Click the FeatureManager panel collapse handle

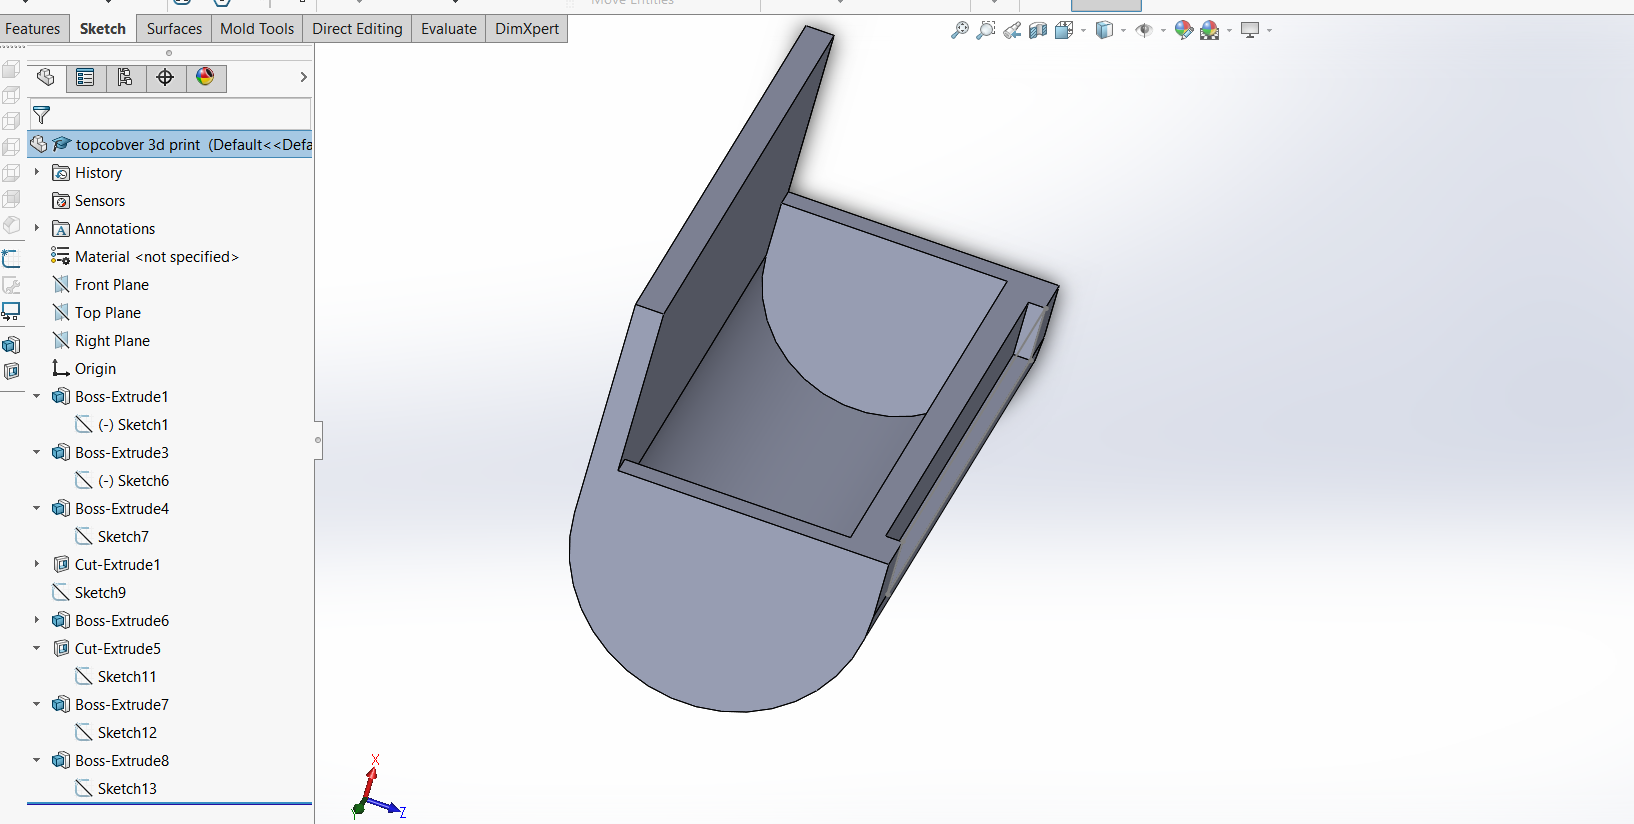click(318, 439)
